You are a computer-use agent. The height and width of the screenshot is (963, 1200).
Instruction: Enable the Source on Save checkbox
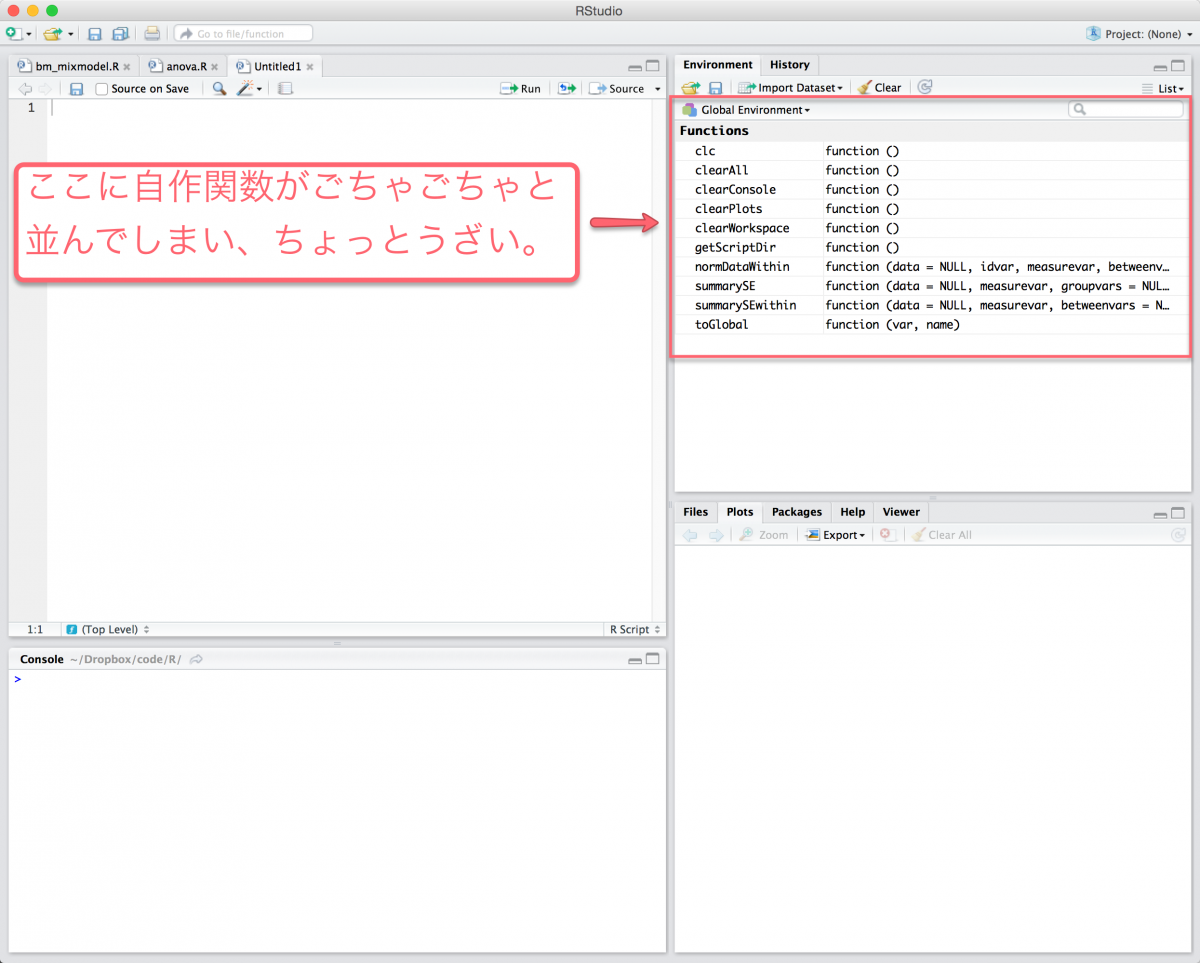102,89
